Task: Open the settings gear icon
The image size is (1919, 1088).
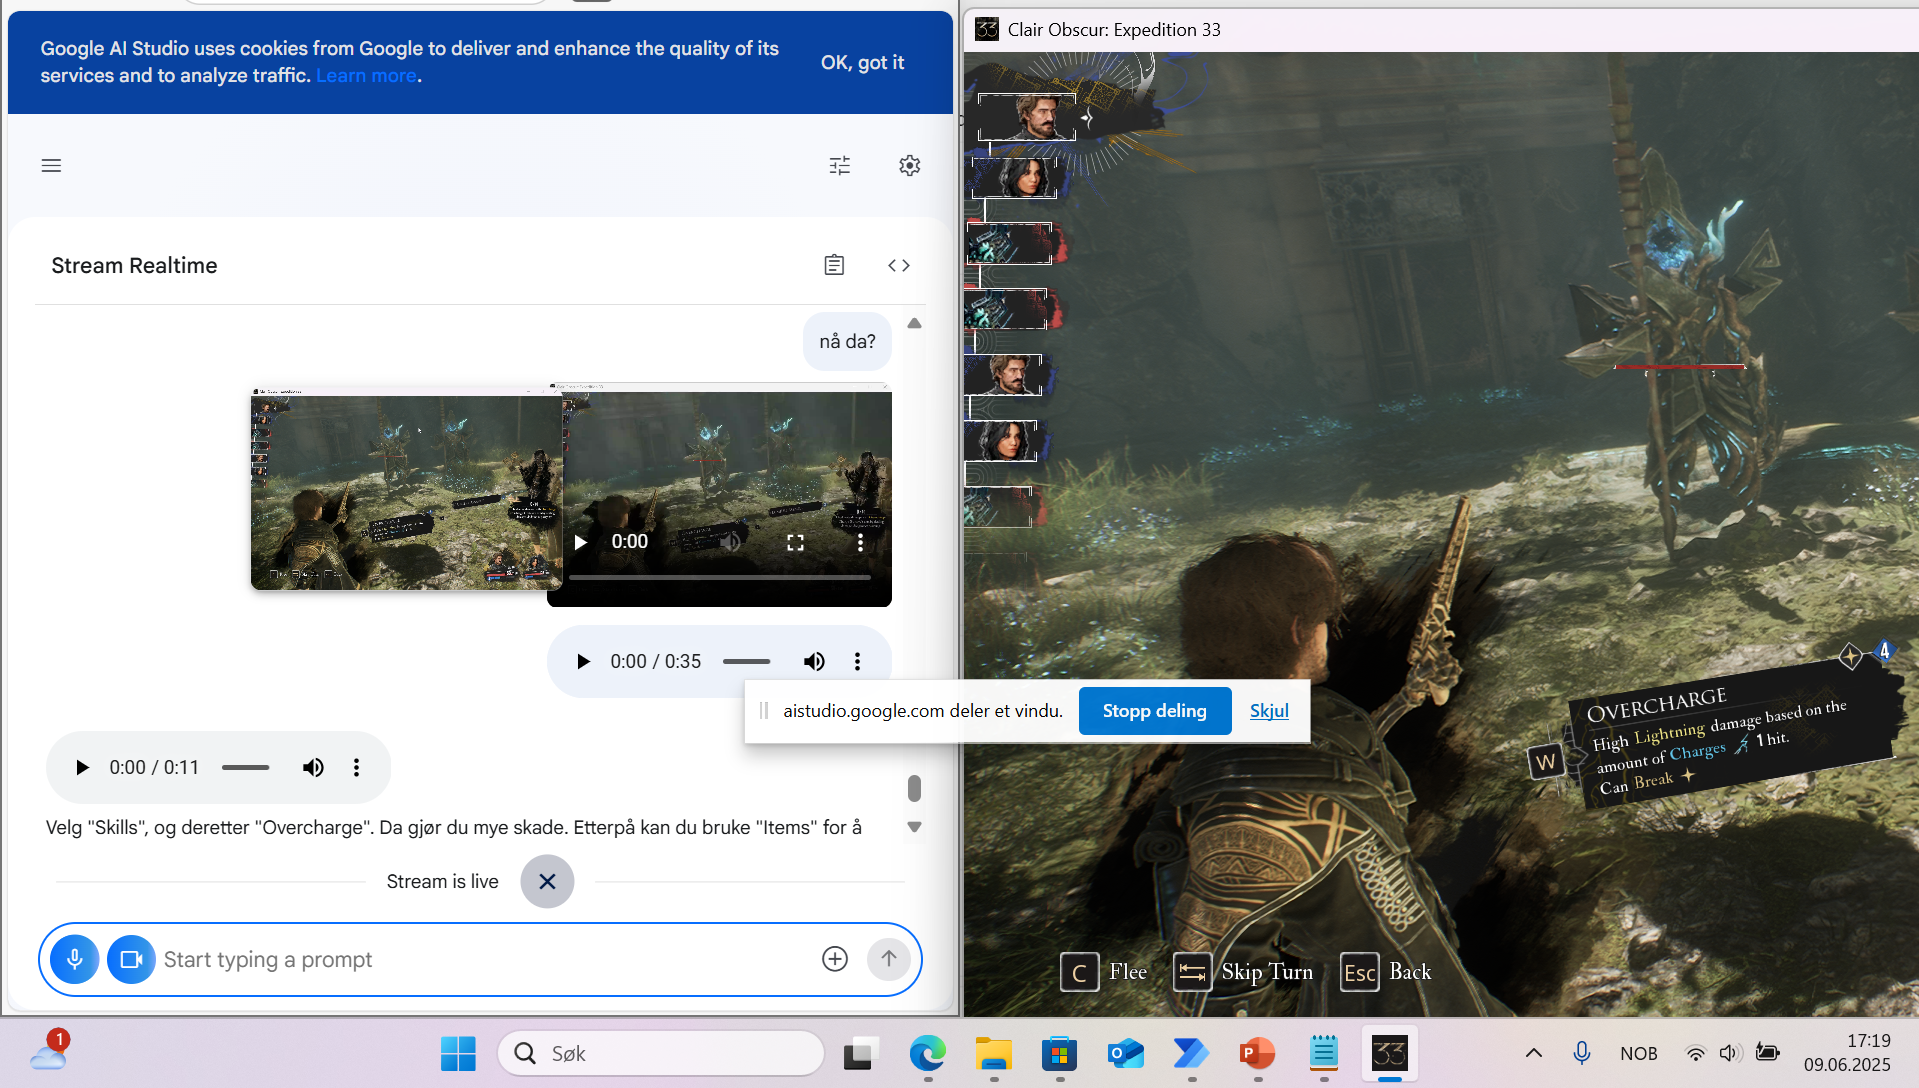Action: [x=909, y=165]
